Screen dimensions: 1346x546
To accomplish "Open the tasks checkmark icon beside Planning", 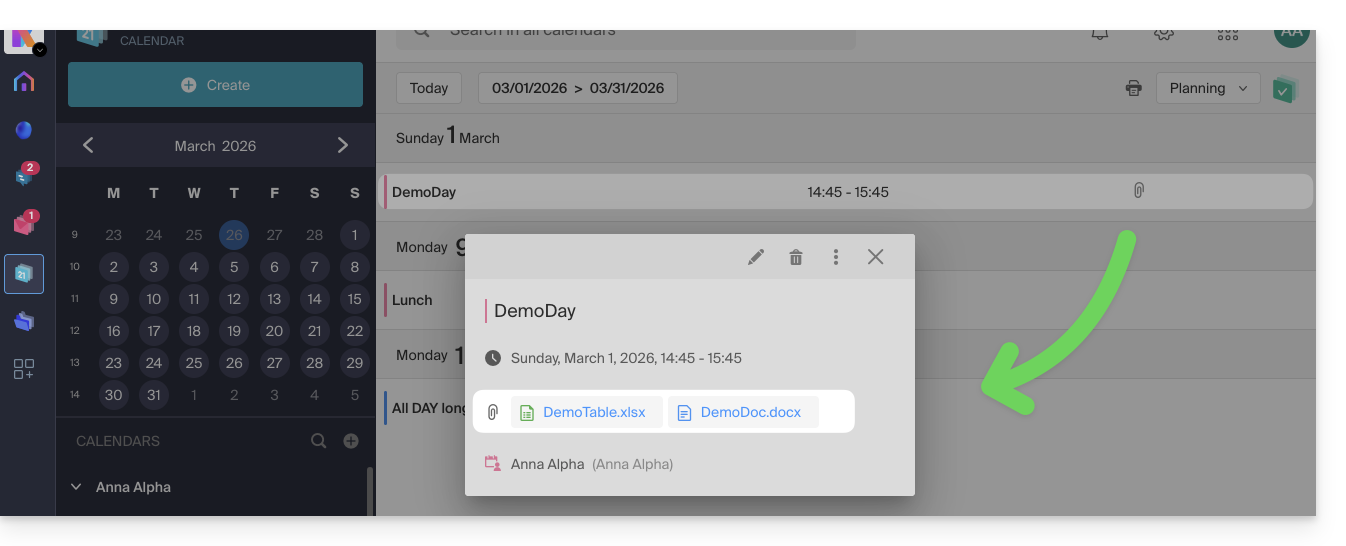I will (1285, 89).
